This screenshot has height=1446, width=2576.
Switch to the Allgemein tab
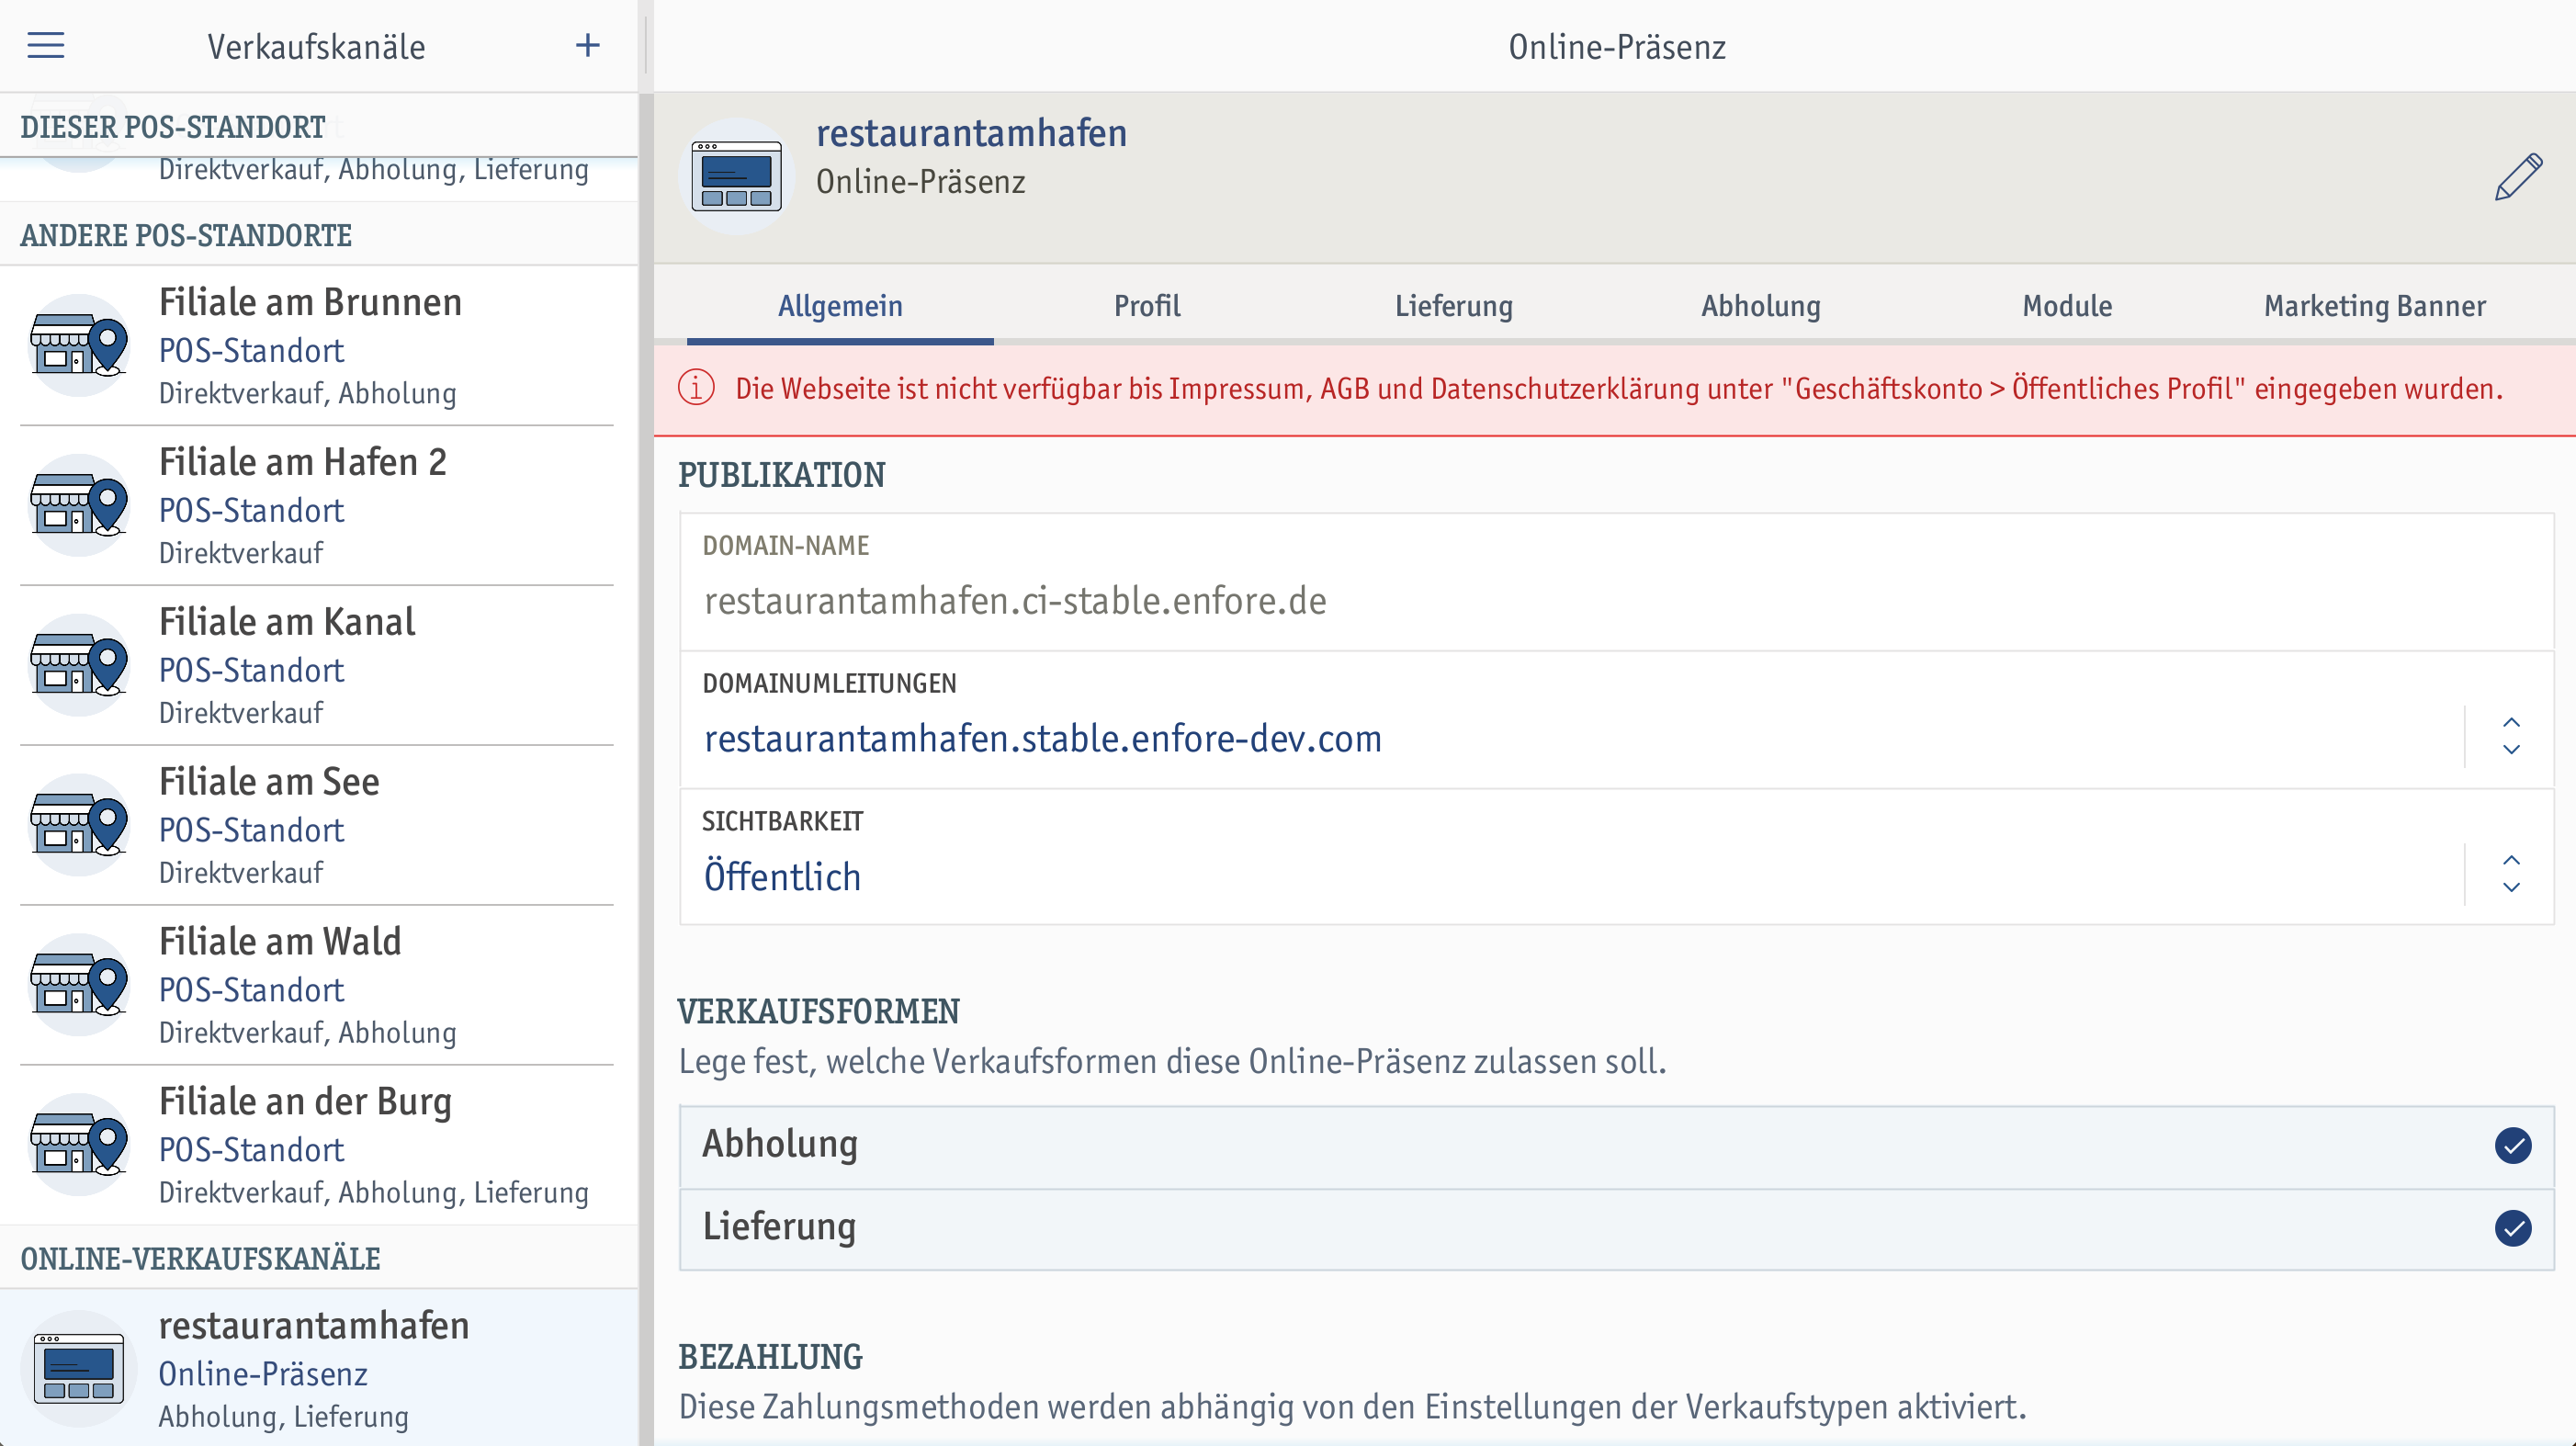840,306
